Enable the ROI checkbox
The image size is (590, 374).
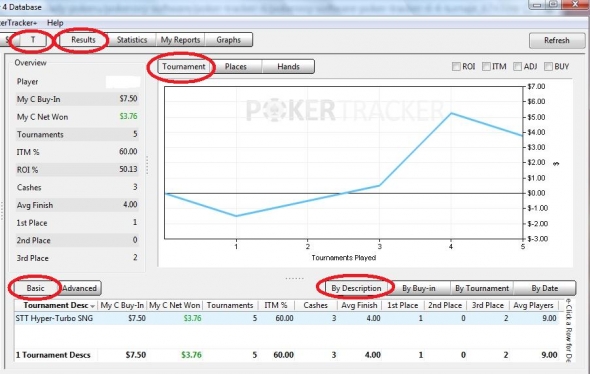coord(456,67)
